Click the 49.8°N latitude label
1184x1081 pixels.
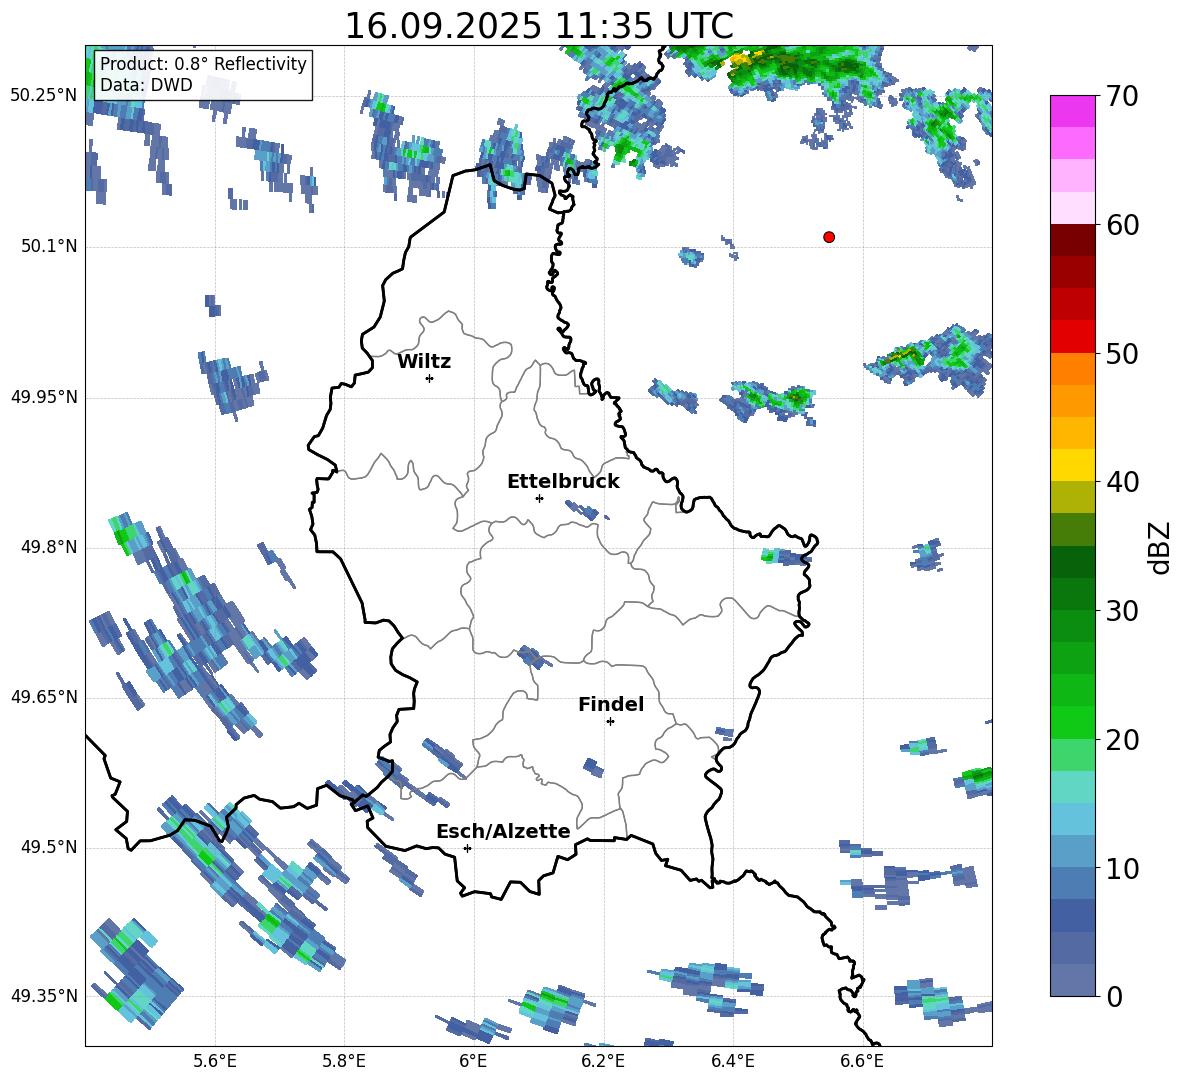coord(49,547)
